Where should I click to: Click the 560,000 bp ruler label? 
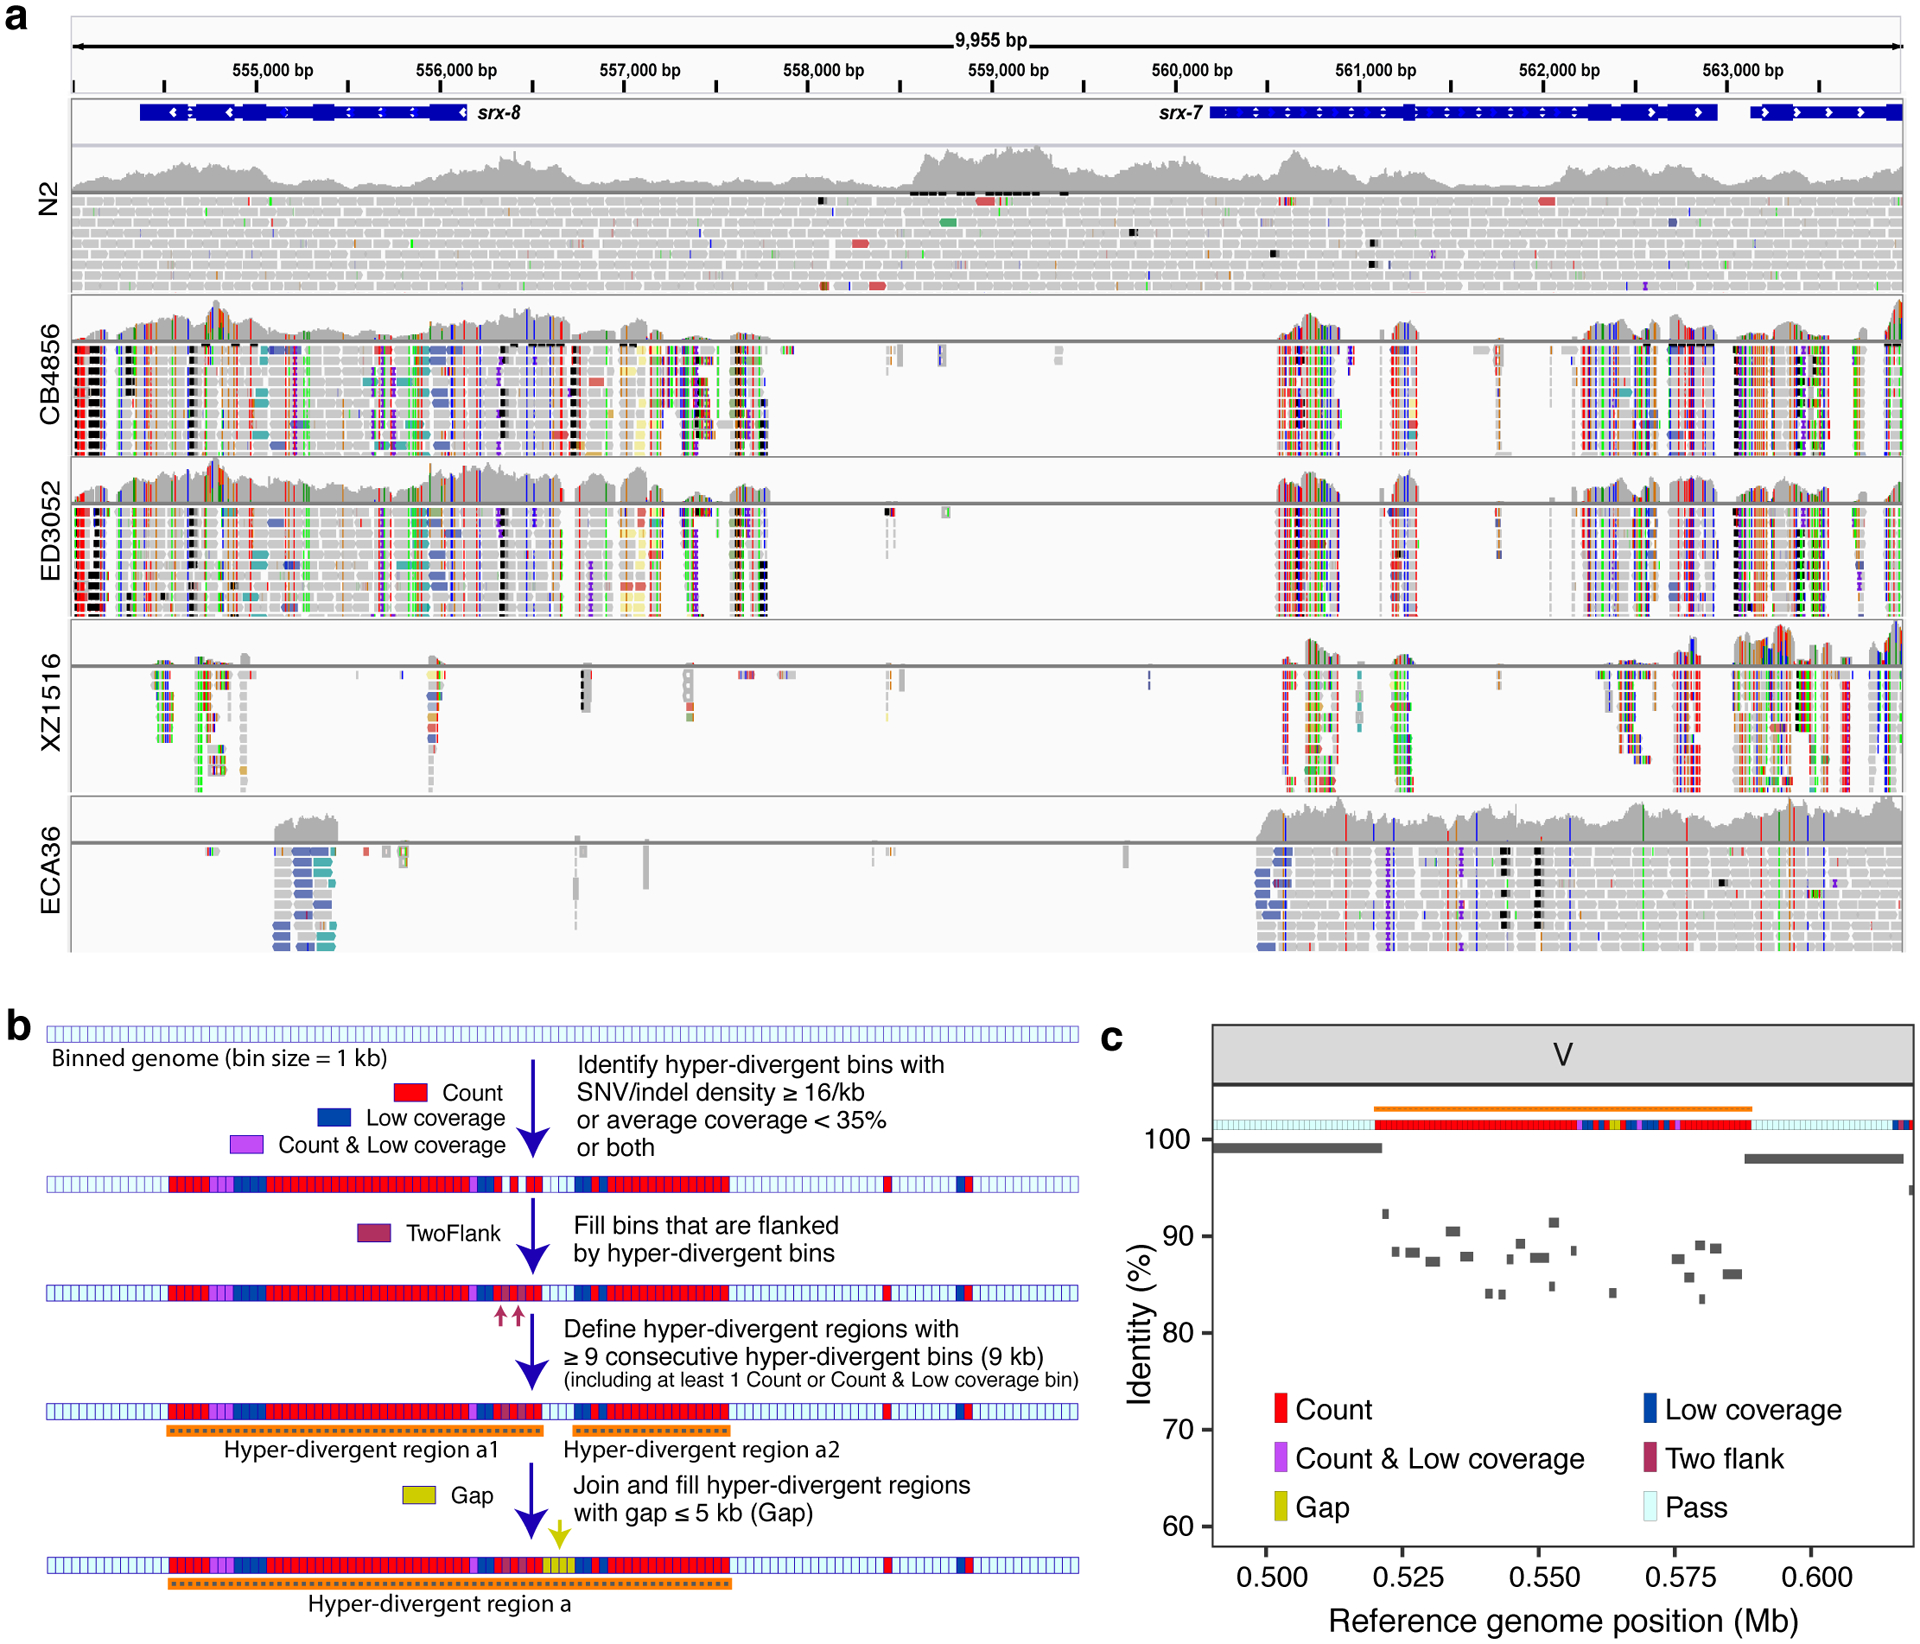pos(1192,70)
